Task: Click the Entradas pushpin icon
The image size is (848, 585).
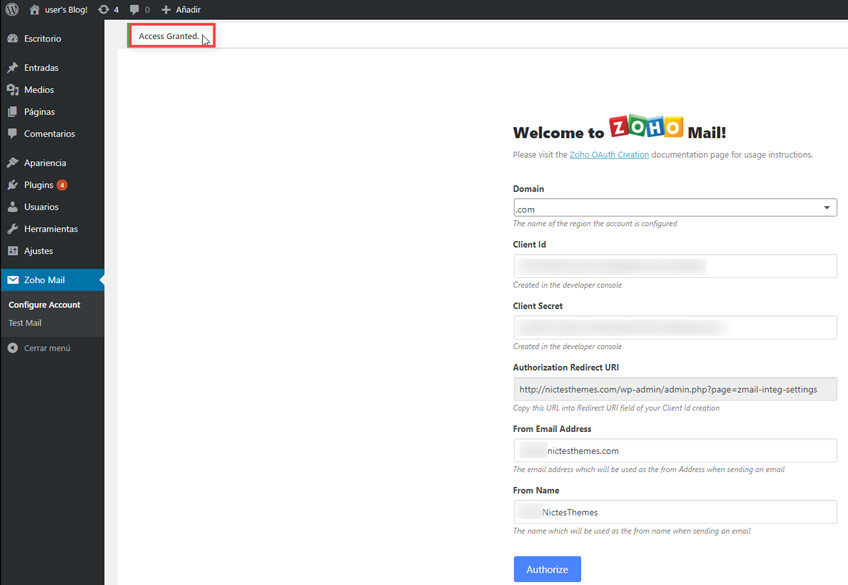Action: (x=13, y=68)
